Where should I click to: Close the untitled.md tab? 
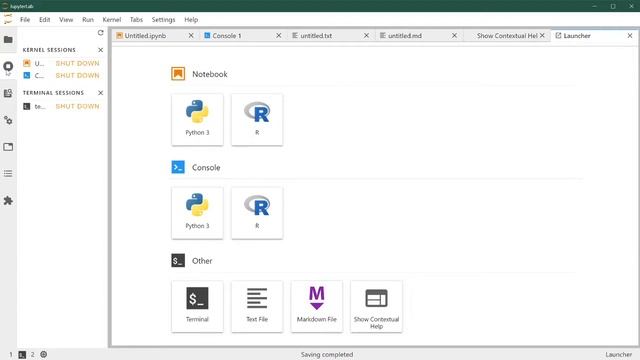[454, 36]
